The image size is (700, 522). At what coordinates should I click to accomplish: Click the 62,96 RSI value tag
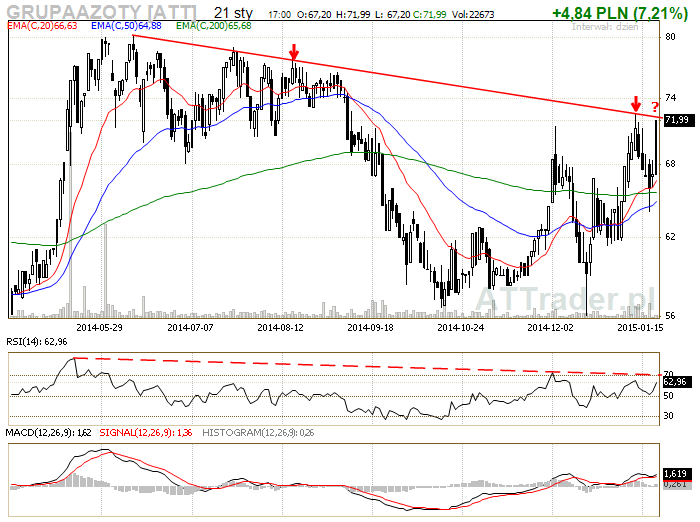point(678,381)
